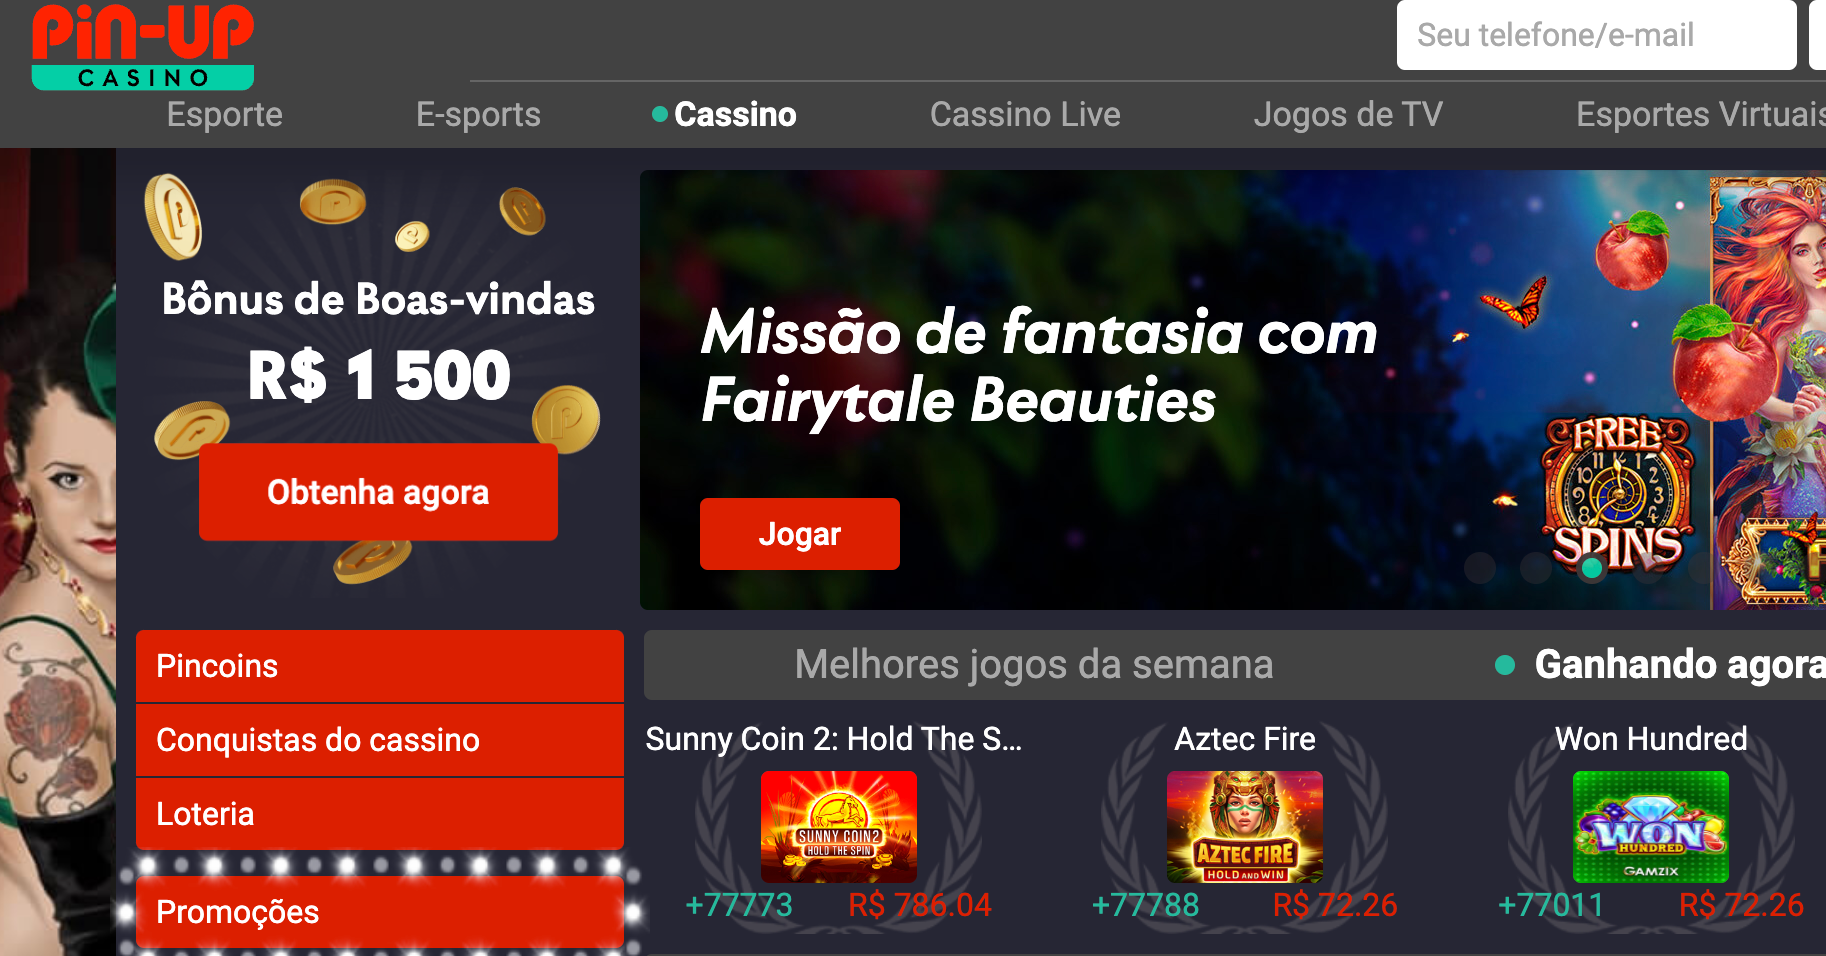The width and height of the screenshot is (1826, 956).
Task: Select the active green carousel dot
Action: (x=1592, y=568)
